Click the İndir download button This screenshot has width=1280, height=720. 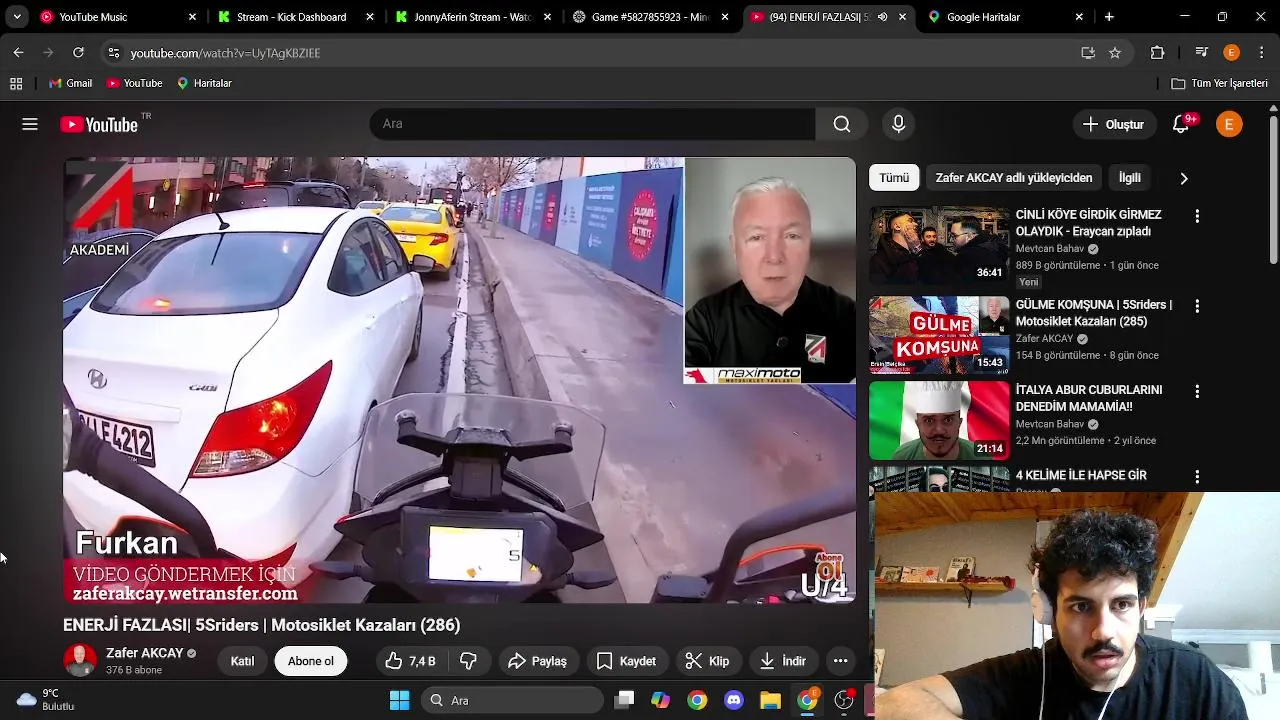[782, 661]
